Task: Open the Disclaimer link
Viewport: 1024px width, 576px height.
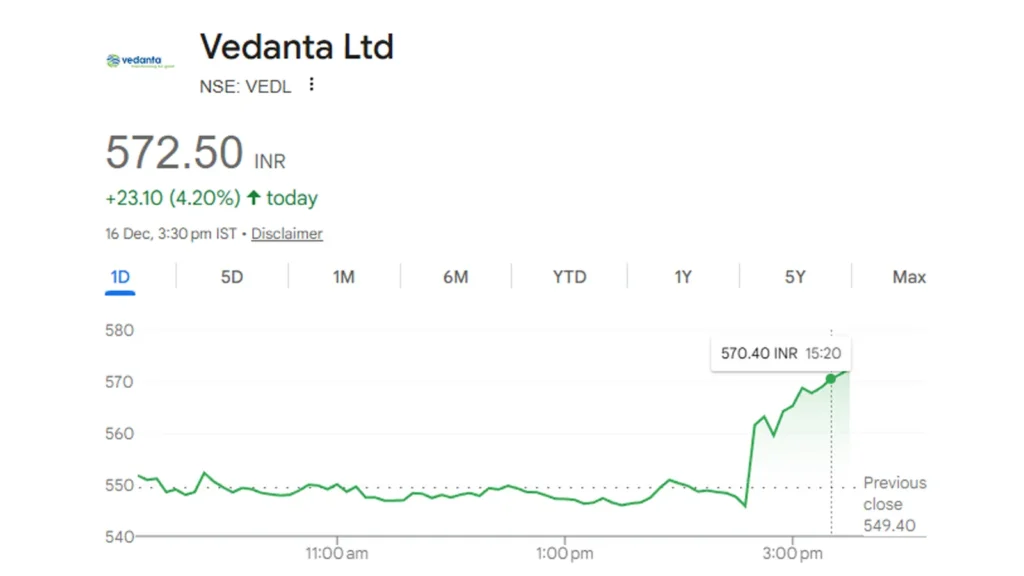Action: coord(286,233)
